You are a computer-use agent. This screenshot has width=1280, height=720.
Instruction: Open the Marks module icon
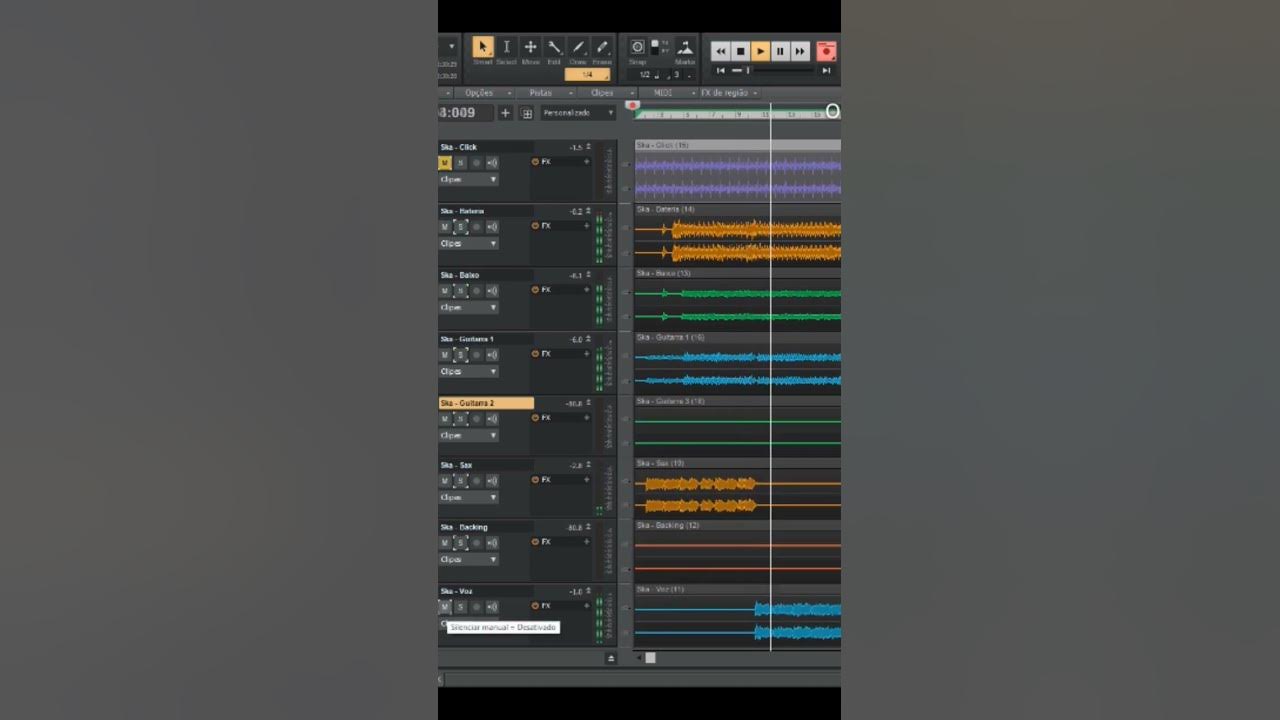point(685,47)
